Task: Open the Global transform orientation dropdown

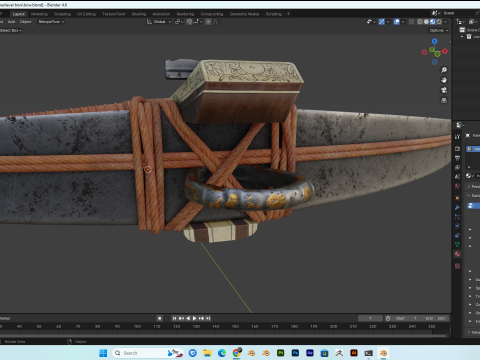Action: point(159,22)
